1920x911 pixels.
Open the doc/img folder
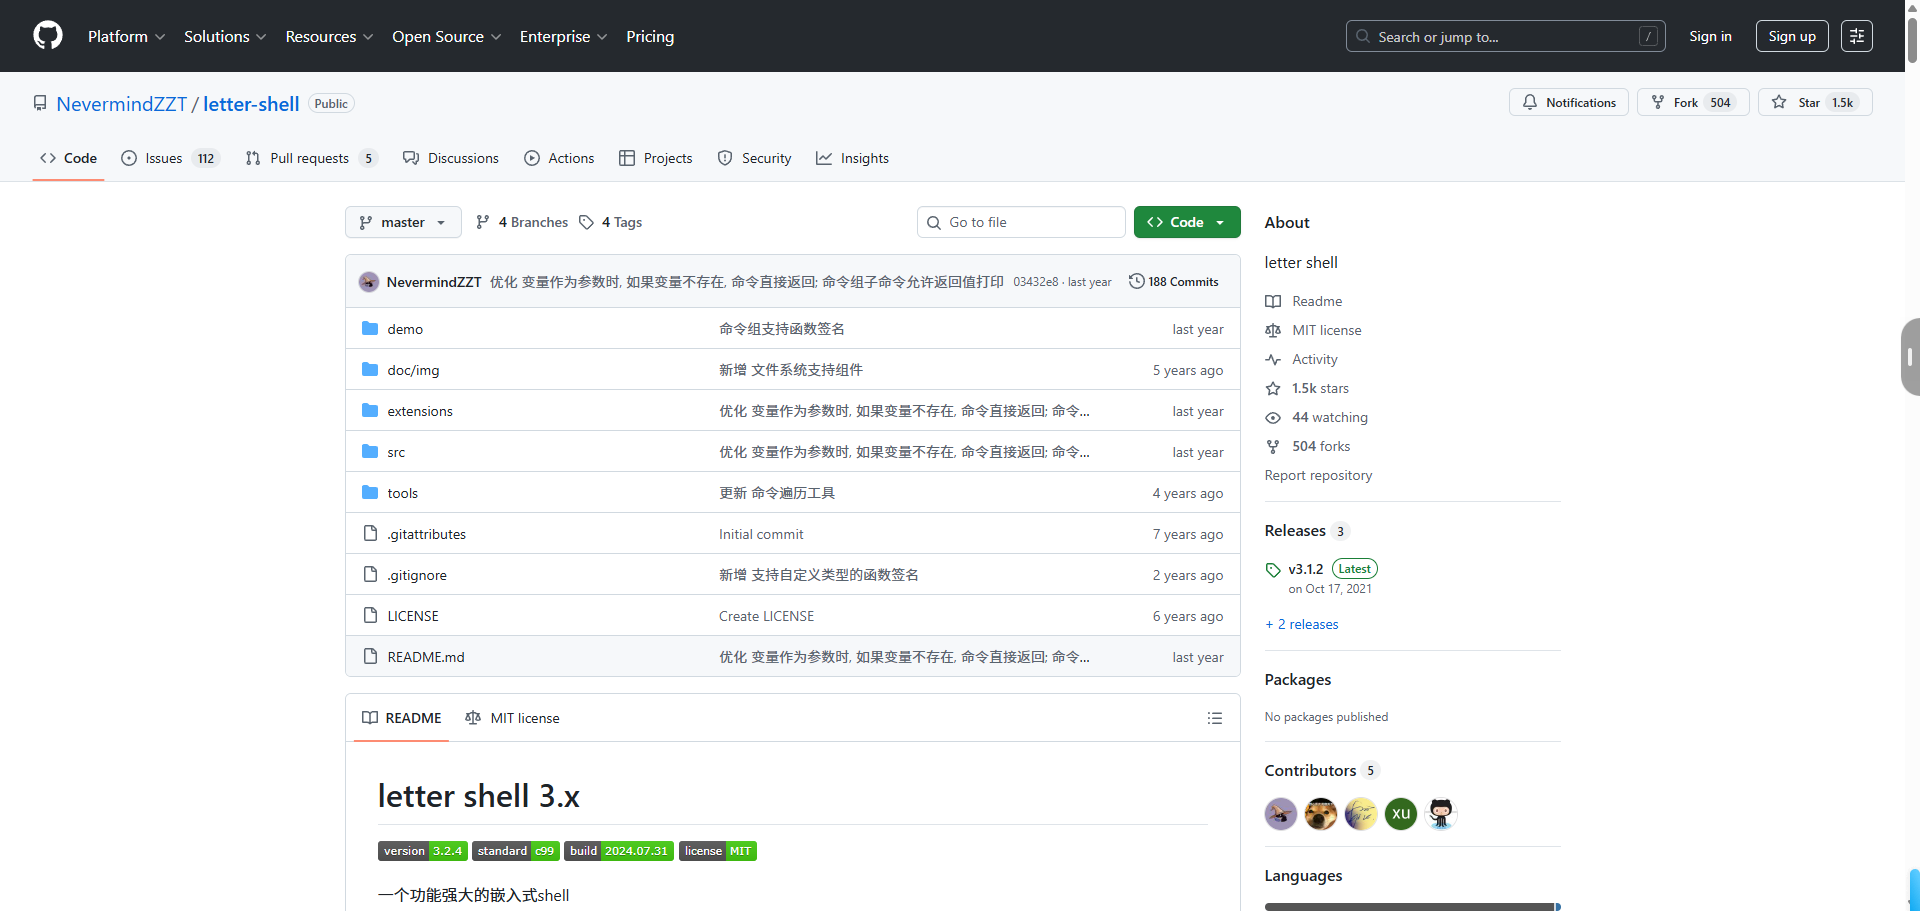point(413,370)
